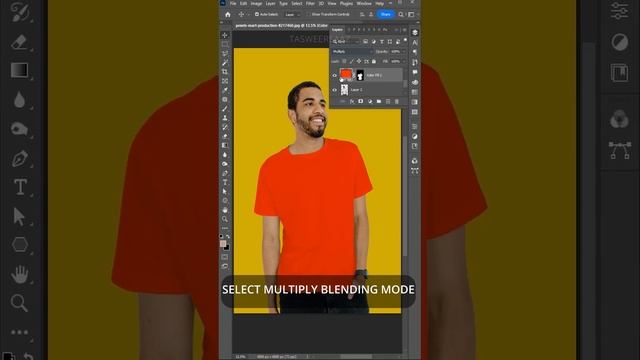The height and width of the screenshot is (360, 640).
Task: Expand the Opacity slider arrow
Action: (x=404, y=52)
